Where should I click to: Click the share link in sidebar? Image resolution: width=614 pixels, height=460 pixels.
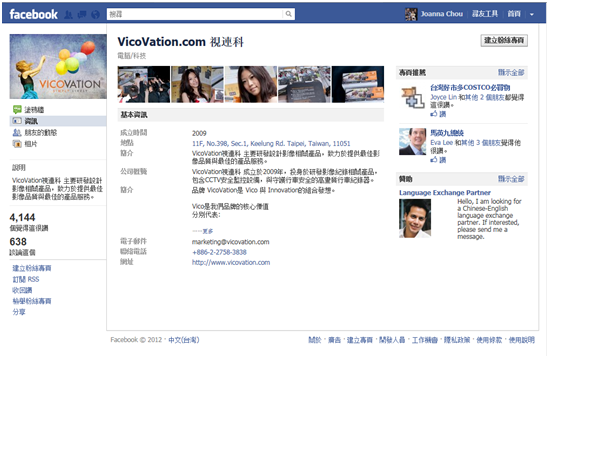pos(19,312)
